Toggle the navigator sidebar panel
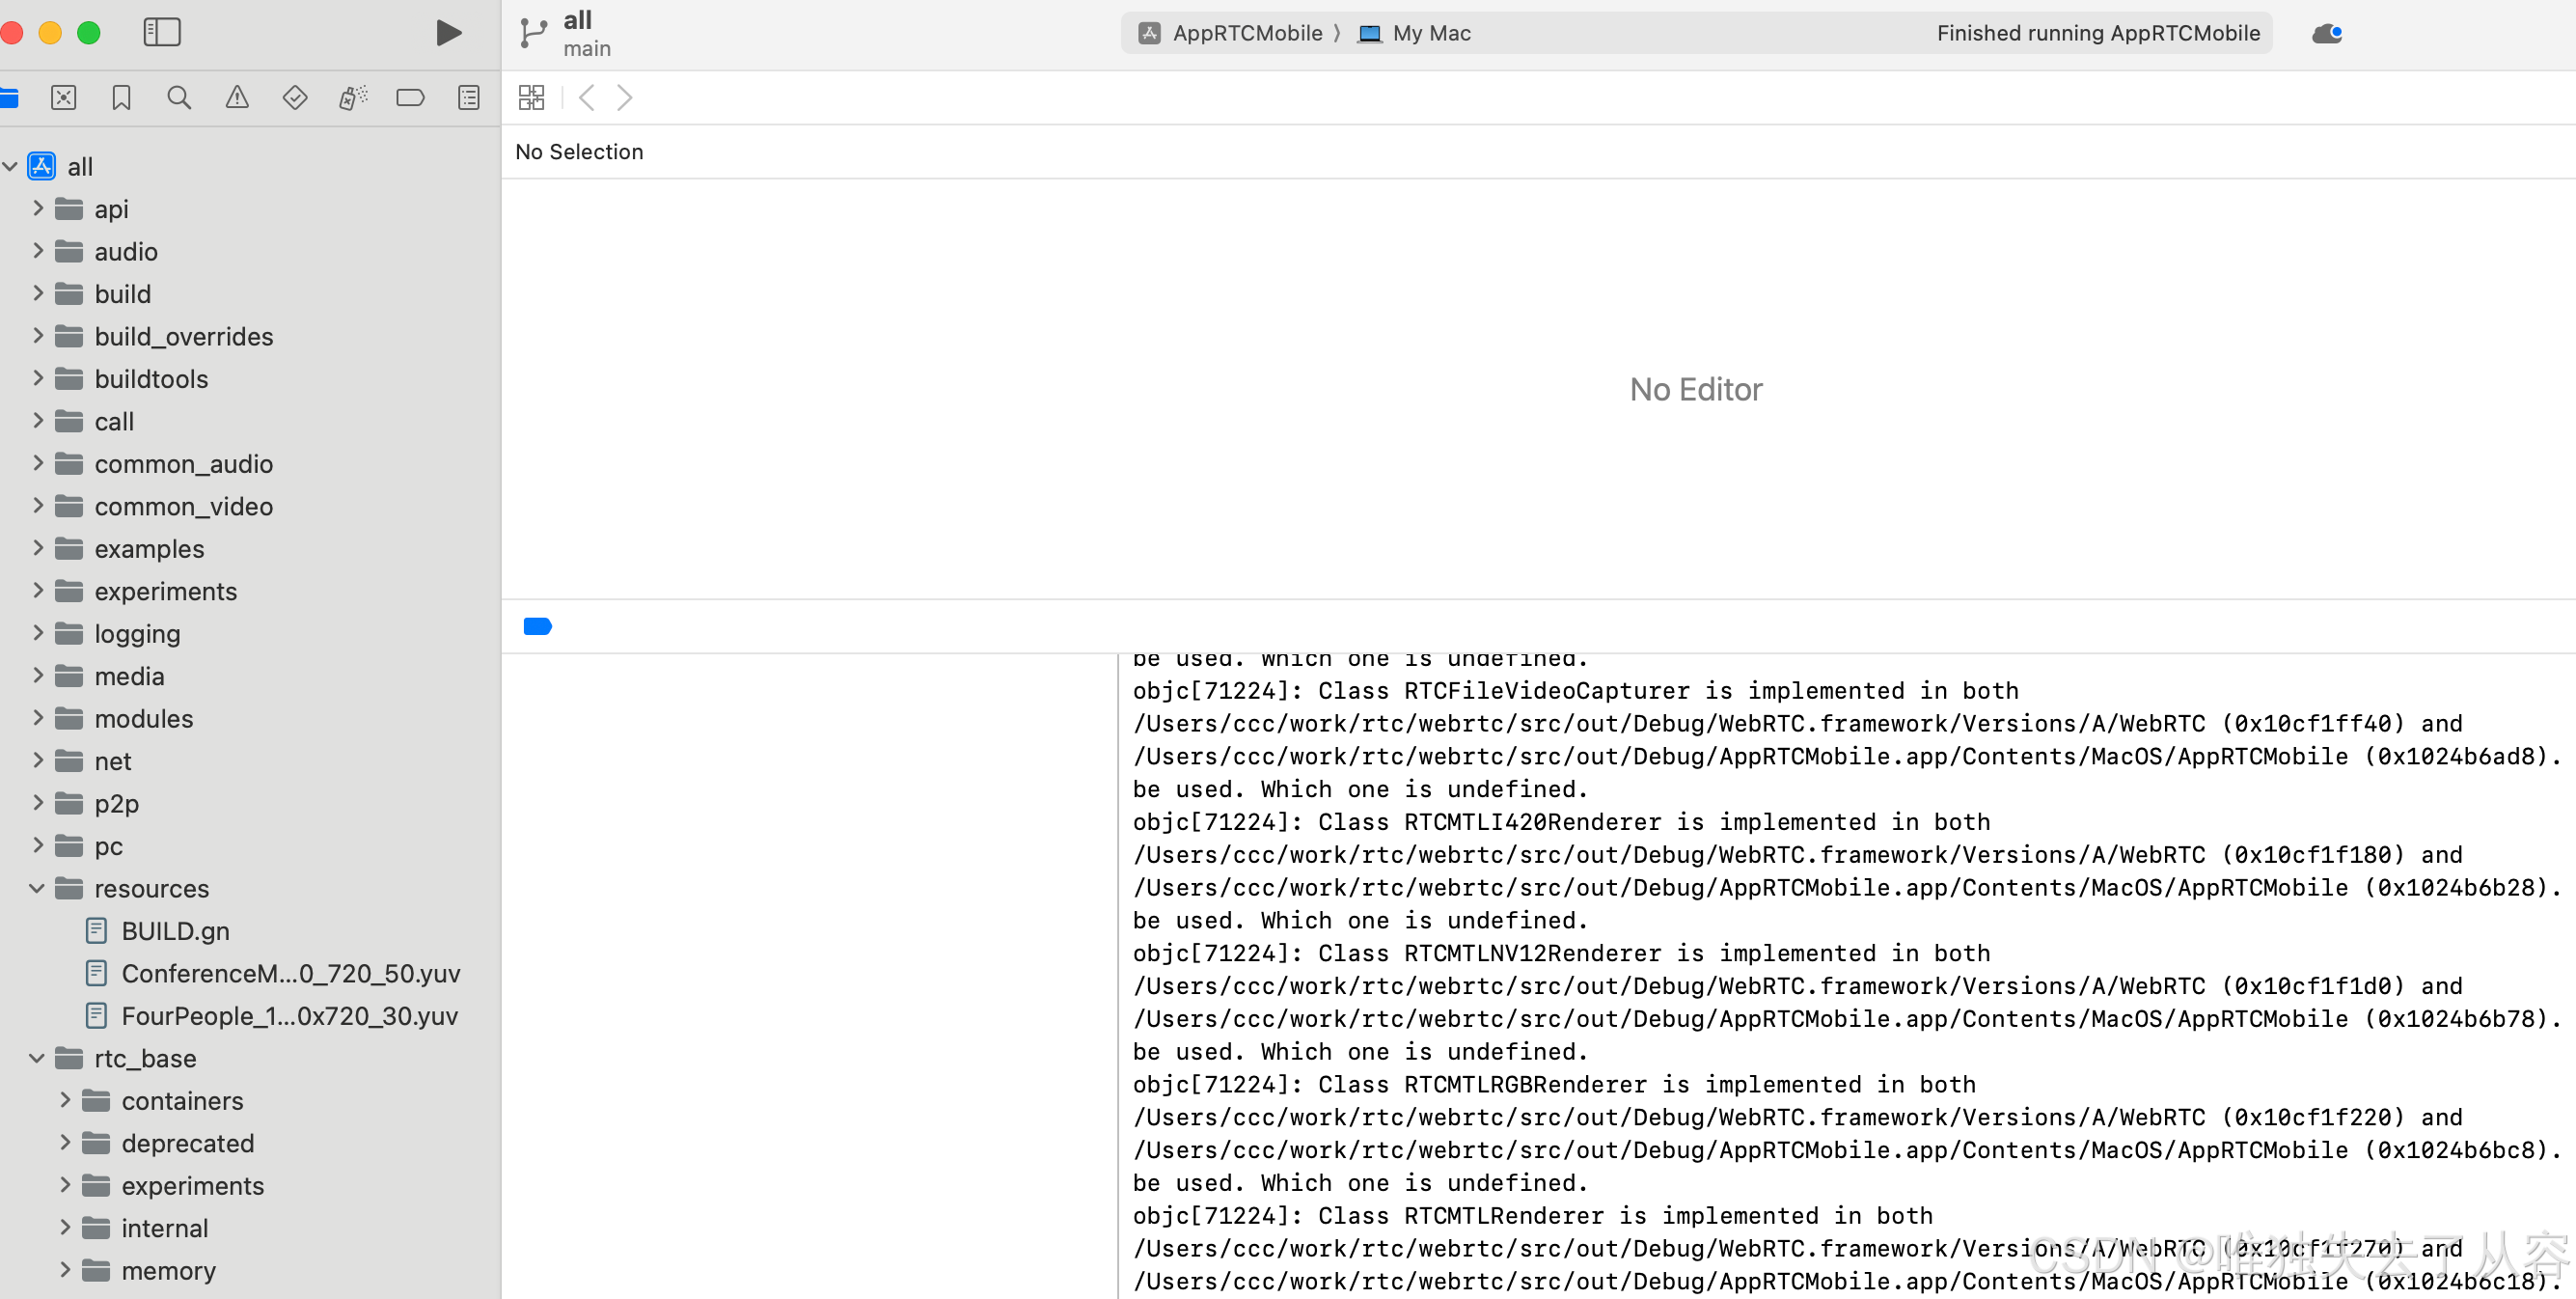The height and width of the screenshot is (1299, 2576). tap(162, 33)
